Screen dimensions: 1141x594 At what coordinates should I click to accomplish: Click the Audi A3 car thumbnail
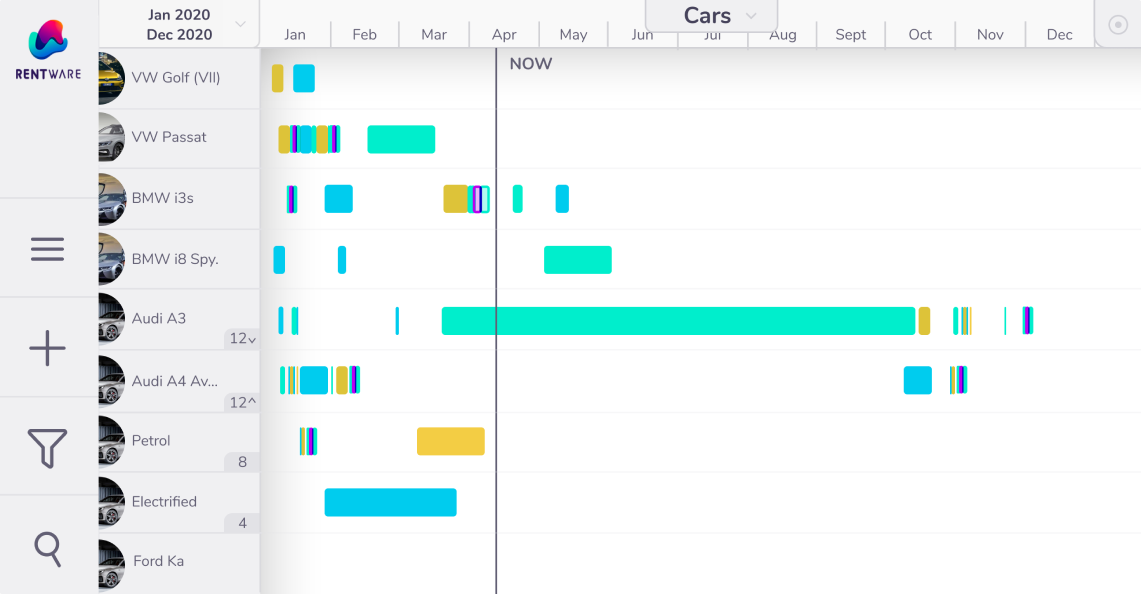[x=111, y=318]
